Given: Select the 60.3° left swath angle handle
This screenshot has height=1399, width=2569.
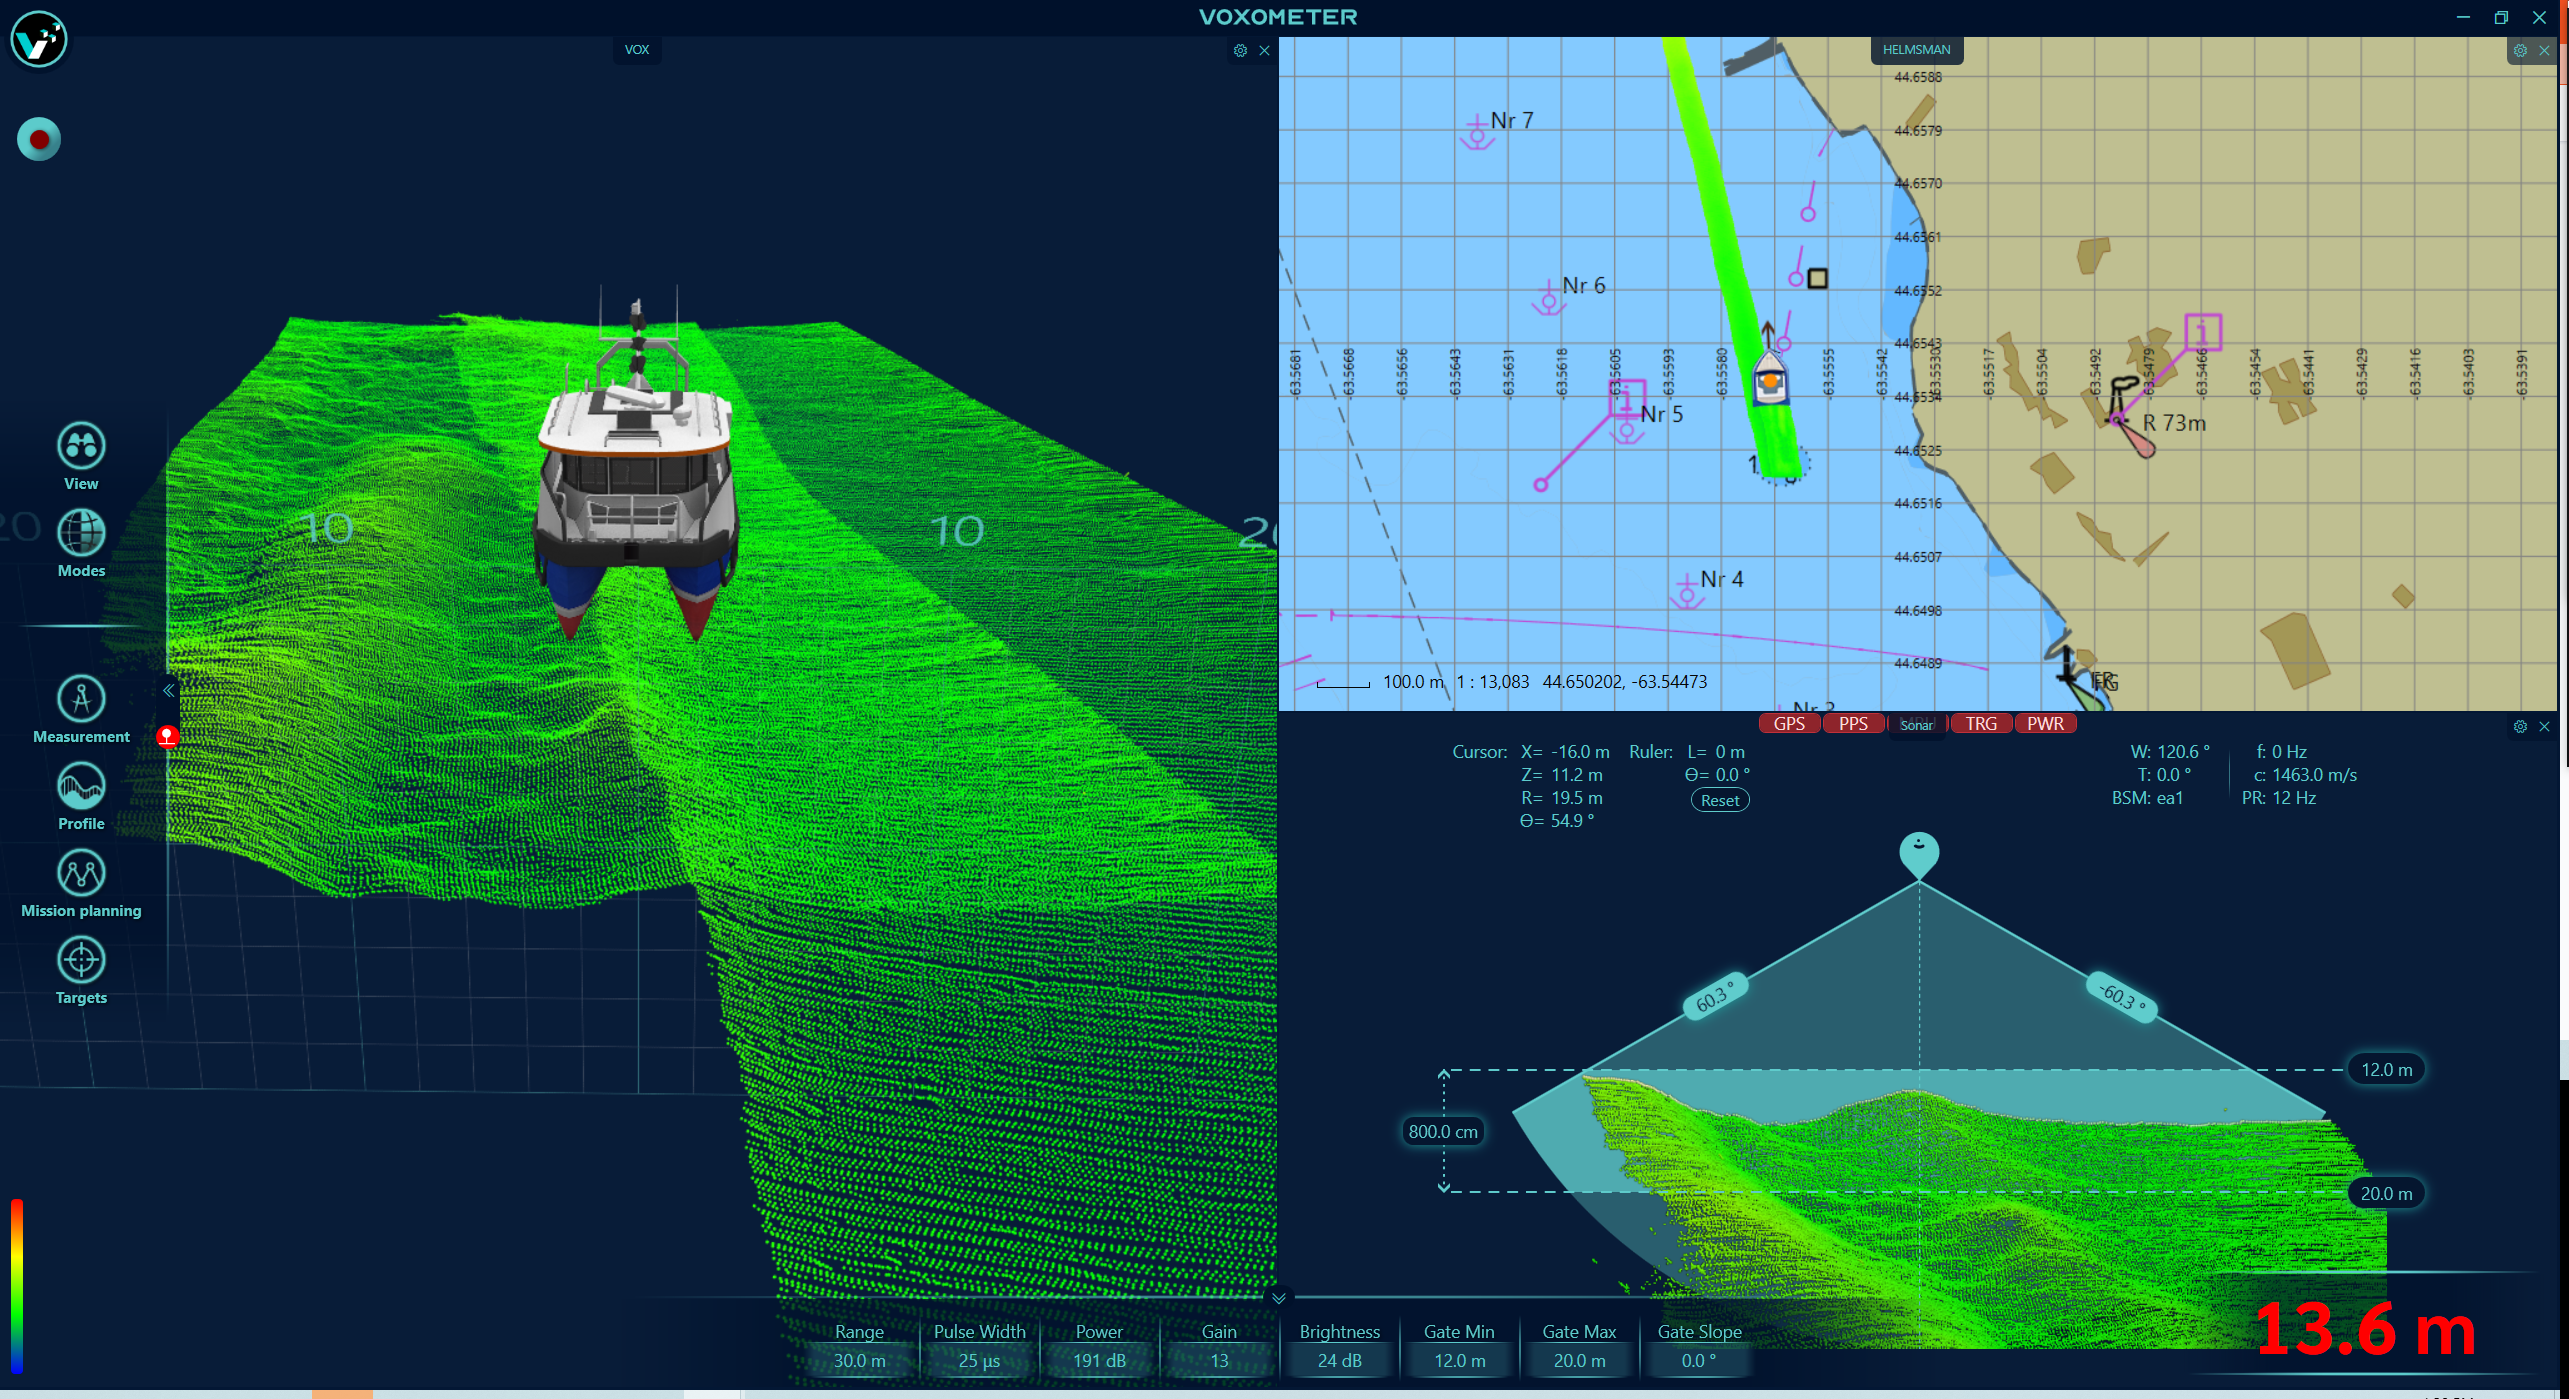Looking at the screenshot, I should [1716, 995].
